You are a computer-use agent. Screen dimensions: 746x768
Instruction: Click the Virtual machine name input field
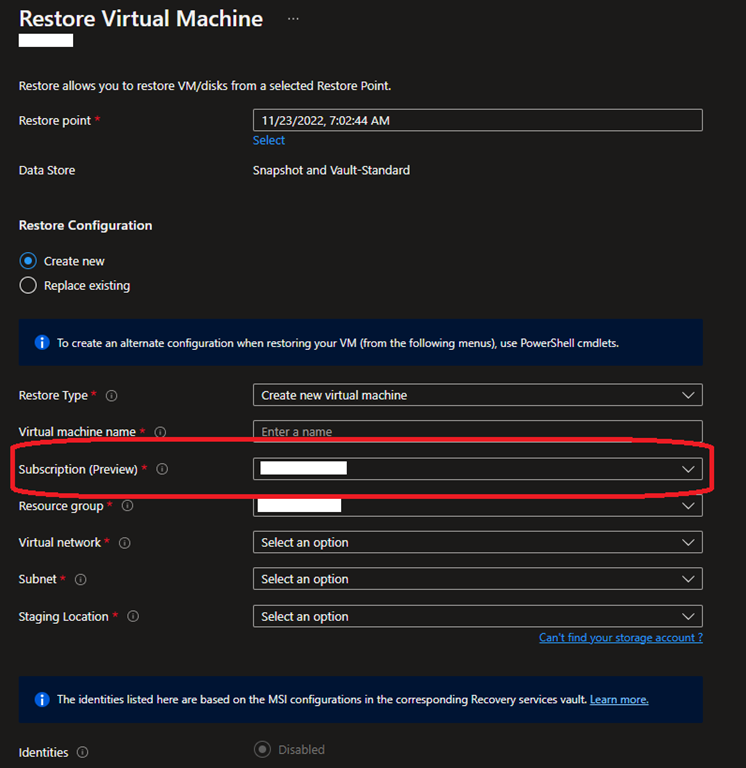477,432
